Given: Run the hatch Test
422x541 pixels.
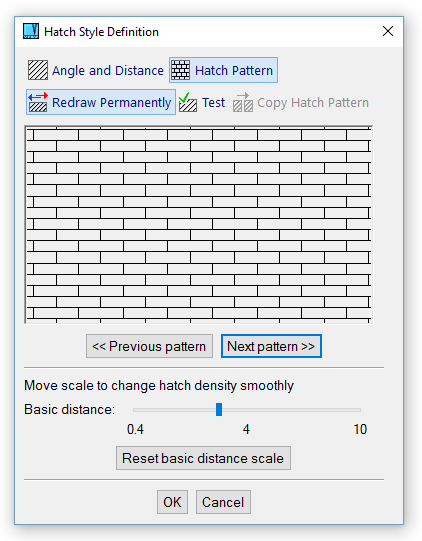Looking at the screenshot, I should 213,102.
